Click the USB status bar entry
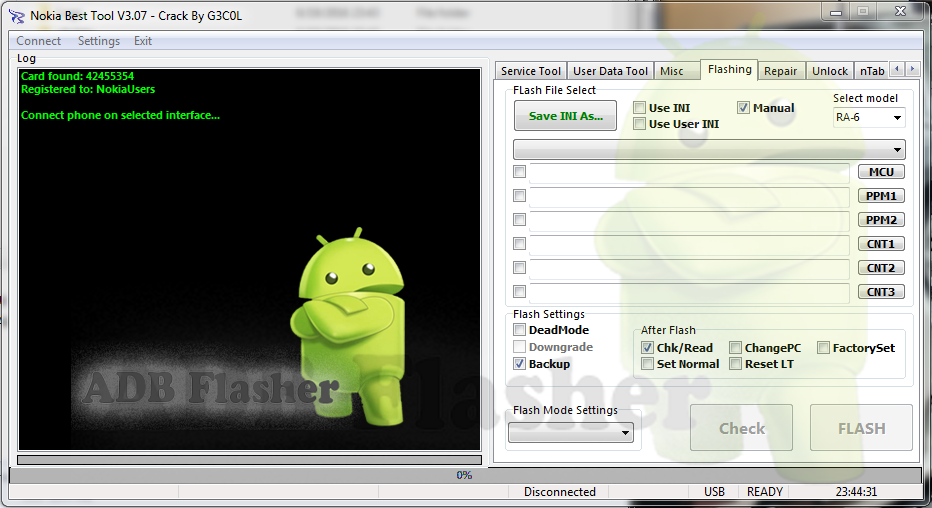The height and width of the screenshot is (508, 932). (714, 492)
